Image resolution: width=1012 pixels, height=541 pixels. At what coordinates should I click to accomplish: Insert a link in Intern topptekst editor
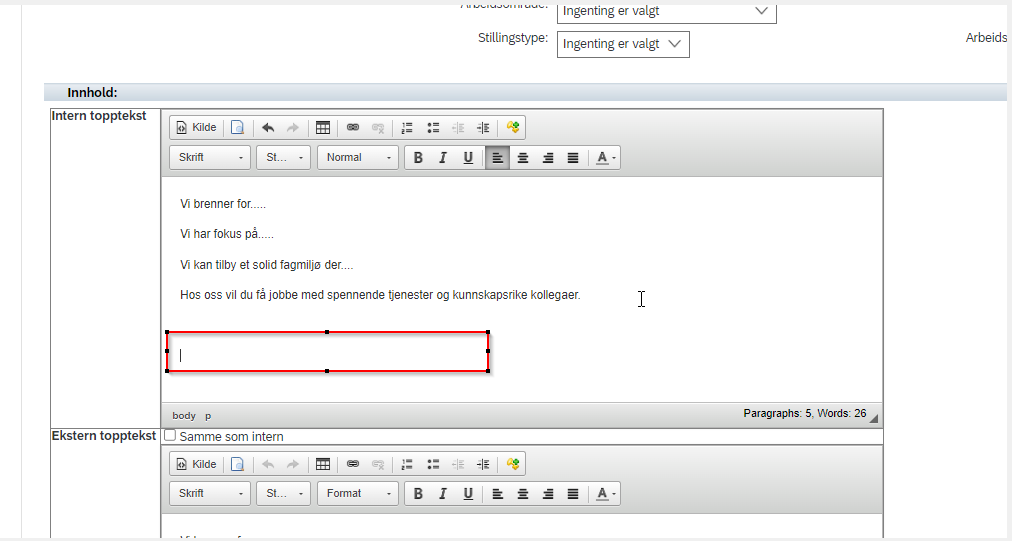(352, 127)
